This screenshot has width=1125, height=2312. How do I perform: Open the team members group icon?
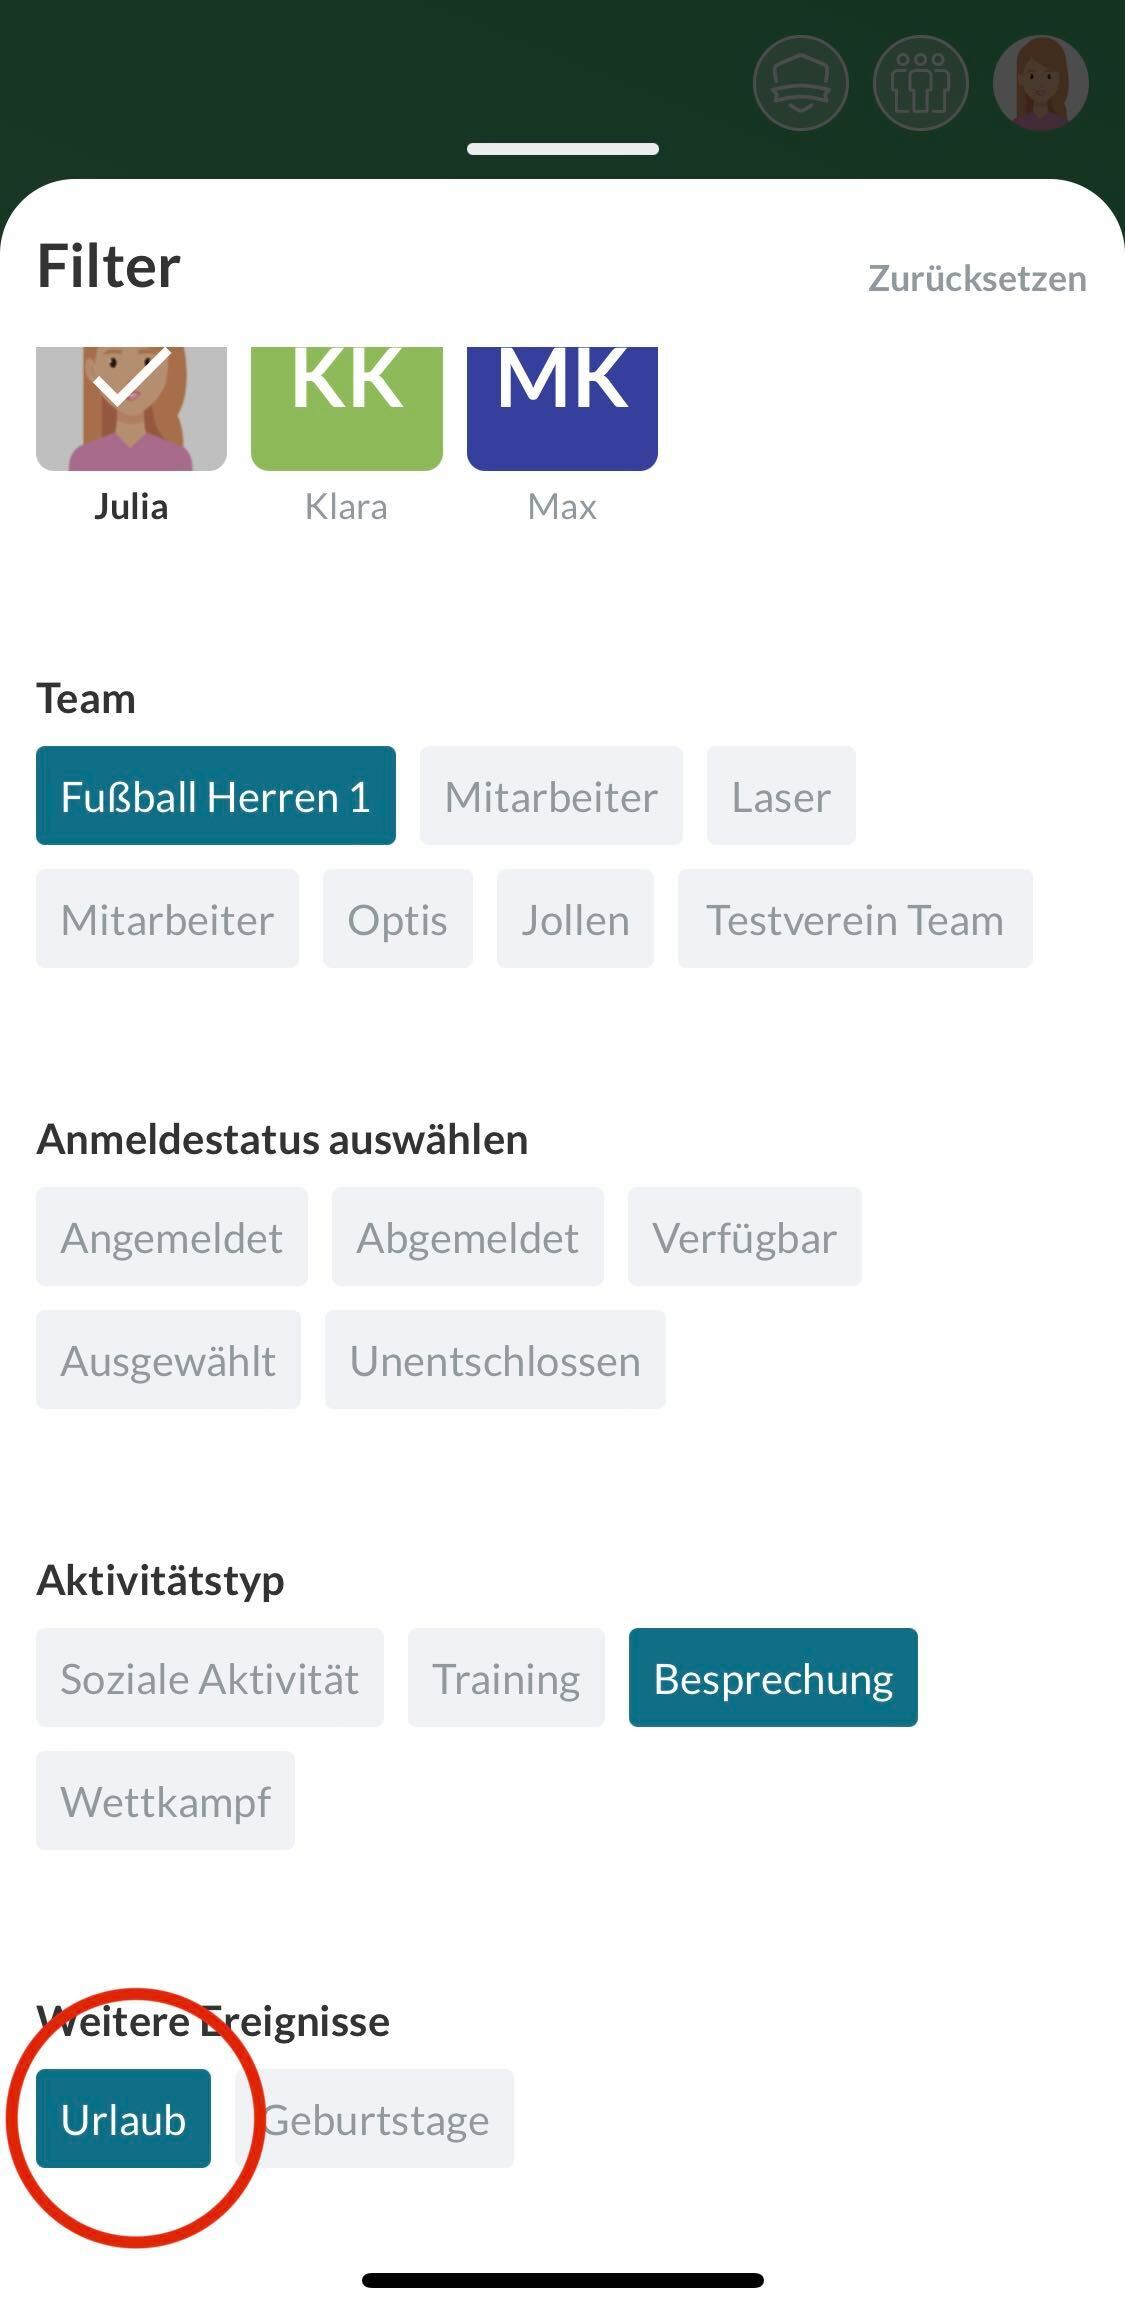pos(920,83)
